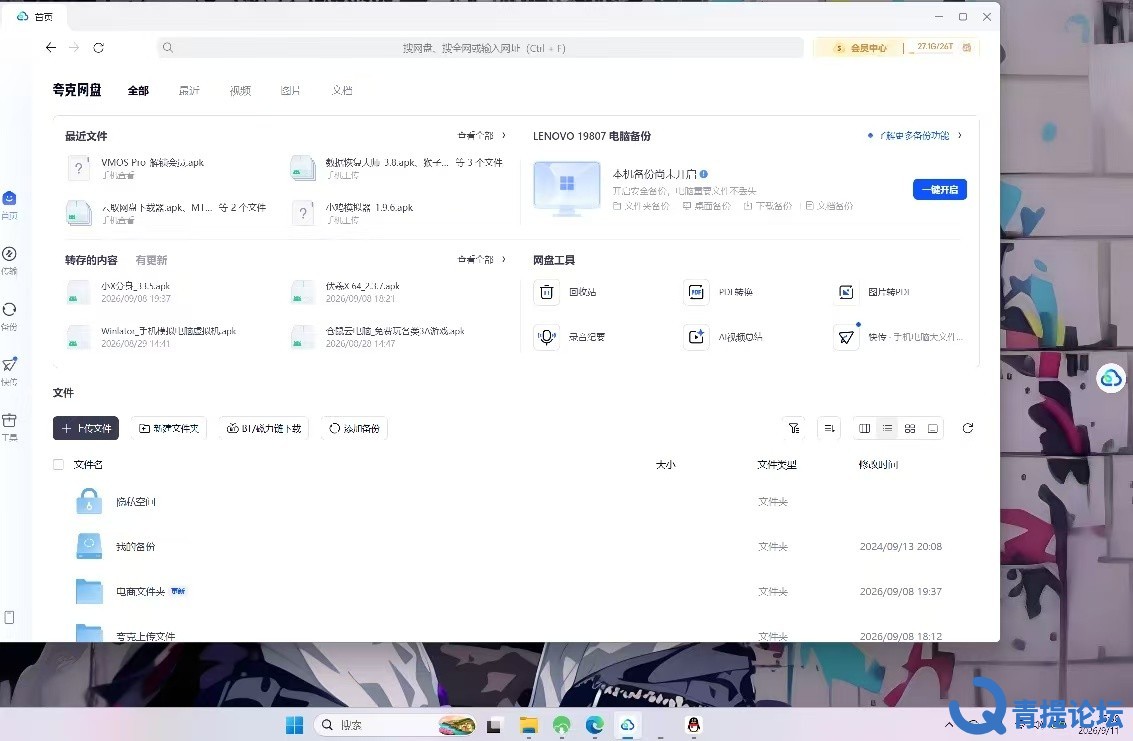Image resolution: width=1133 pixels, height=741 pixels.
Task: Switch to the 文档 tab
Action: [342, 90]
